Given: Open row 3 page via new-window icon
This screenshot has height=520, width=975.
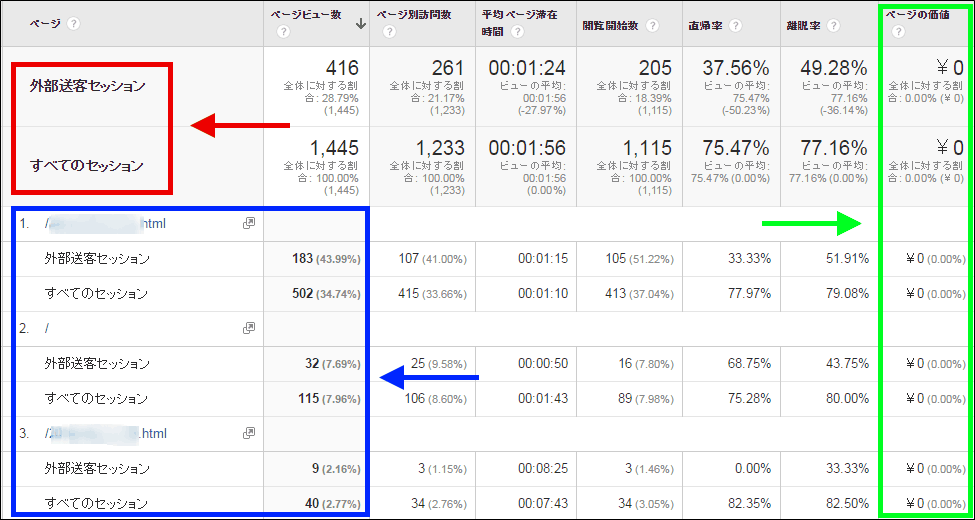Looking at the screenshot, I should click(249, 433).
